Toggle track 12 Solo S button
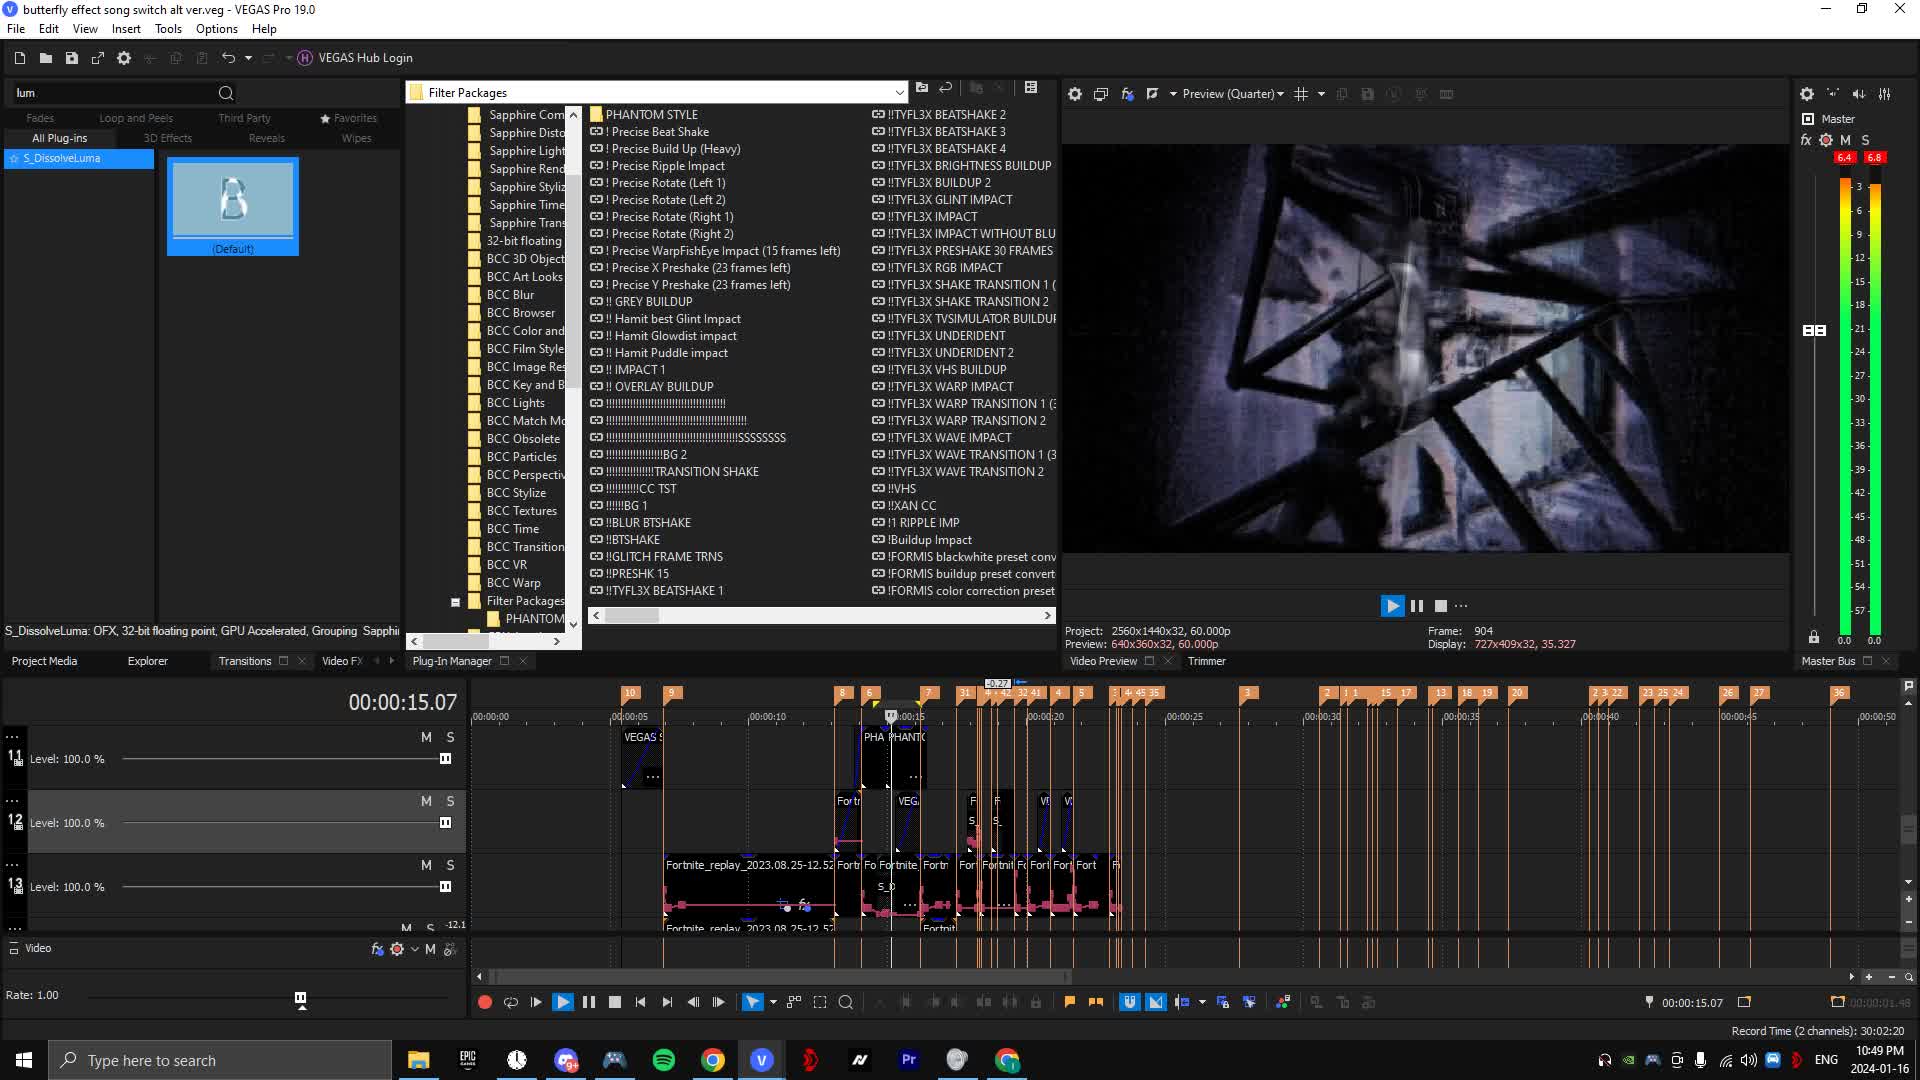The image size is (1920, 1080). click(x=448, y=800)
